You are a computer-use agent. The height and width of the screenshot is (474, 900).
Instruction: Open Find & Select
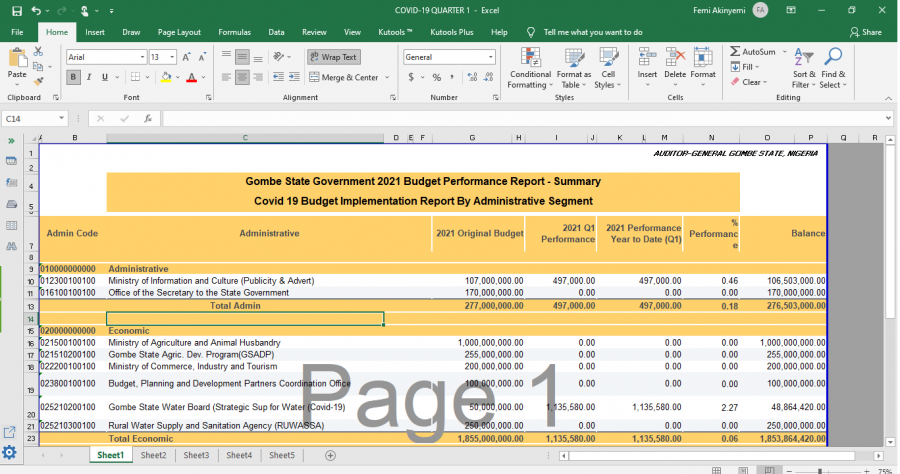pos(833,68)
